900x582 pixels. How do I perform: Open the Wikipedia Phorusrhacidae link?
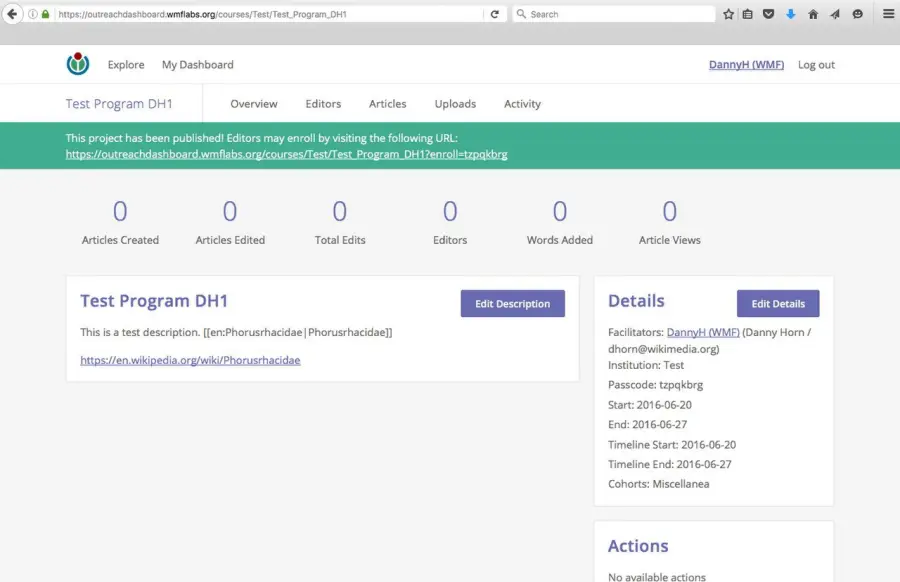pyautogui.click(x=190, y=360)
